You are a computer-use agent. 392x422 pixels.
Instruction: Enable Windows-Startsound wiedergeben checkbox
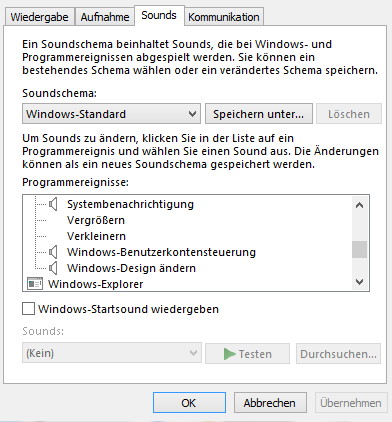[x=28, y=309]
